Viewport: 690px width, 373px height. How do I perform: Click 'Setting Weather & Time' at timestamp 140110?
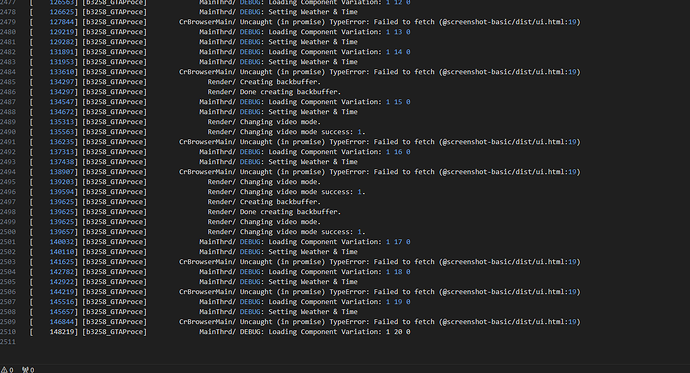pos(313,252)
